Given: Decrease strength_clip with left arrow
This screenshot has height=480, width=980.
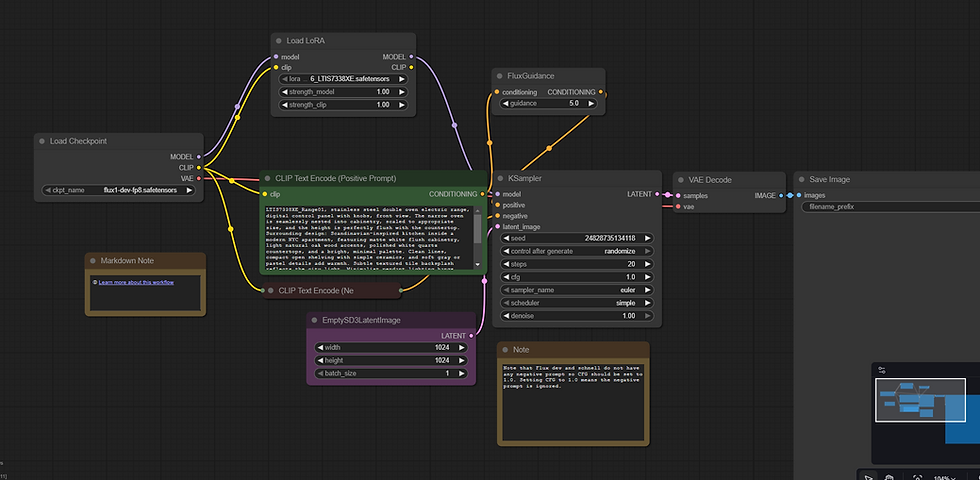Looking at the screenshot, I should [x=284, y=105].
